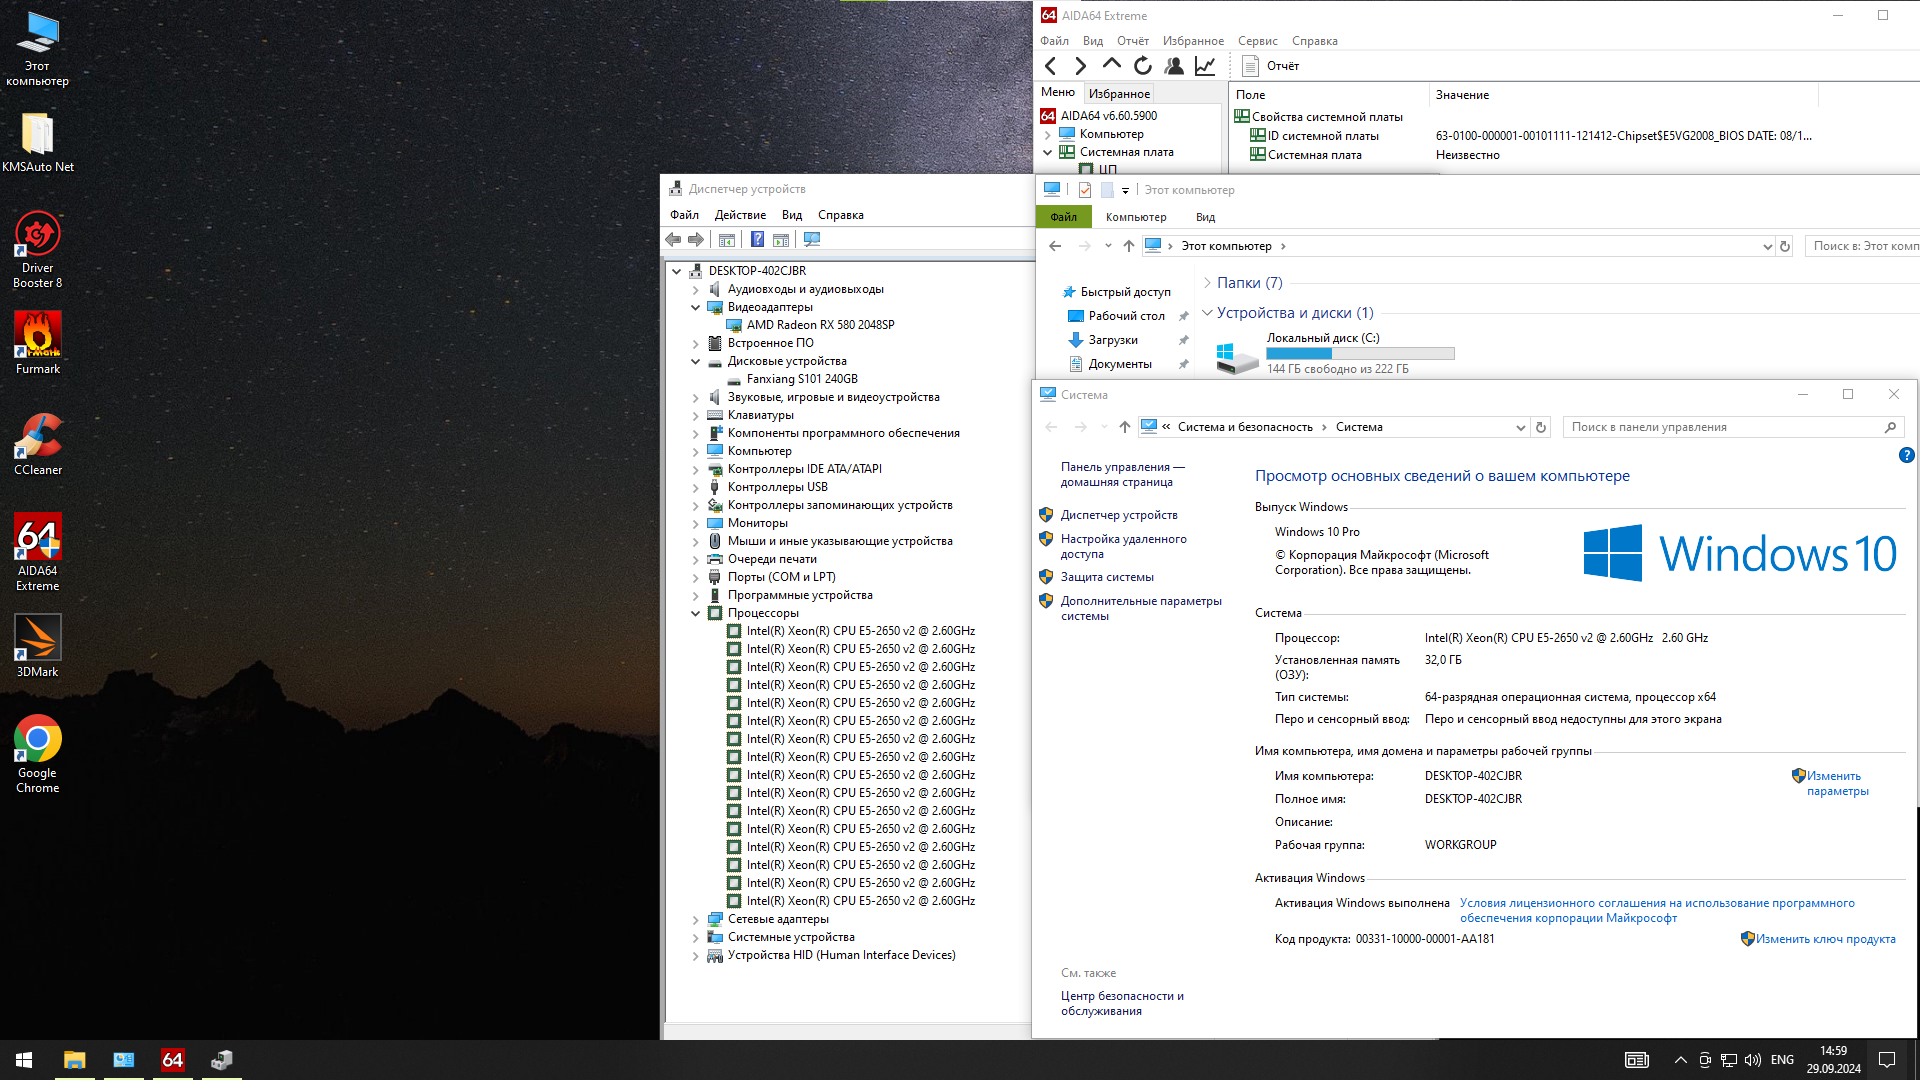
Task: Open AIDA64 Extreme desktop icon
Action: coord(38,552)
